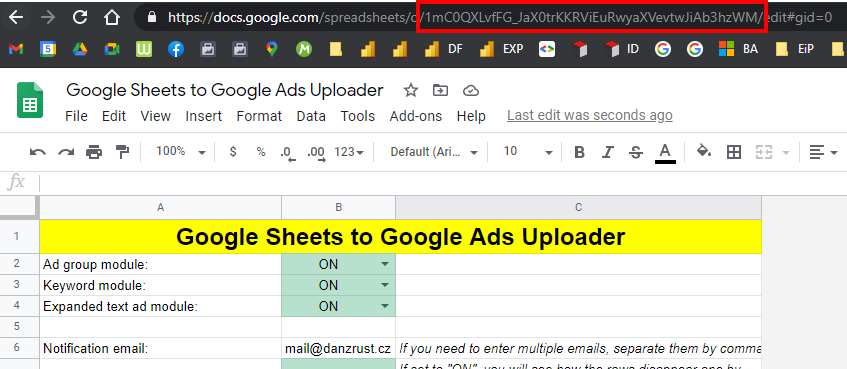
Task: Click the formula bar input
Action: (443, 183)
